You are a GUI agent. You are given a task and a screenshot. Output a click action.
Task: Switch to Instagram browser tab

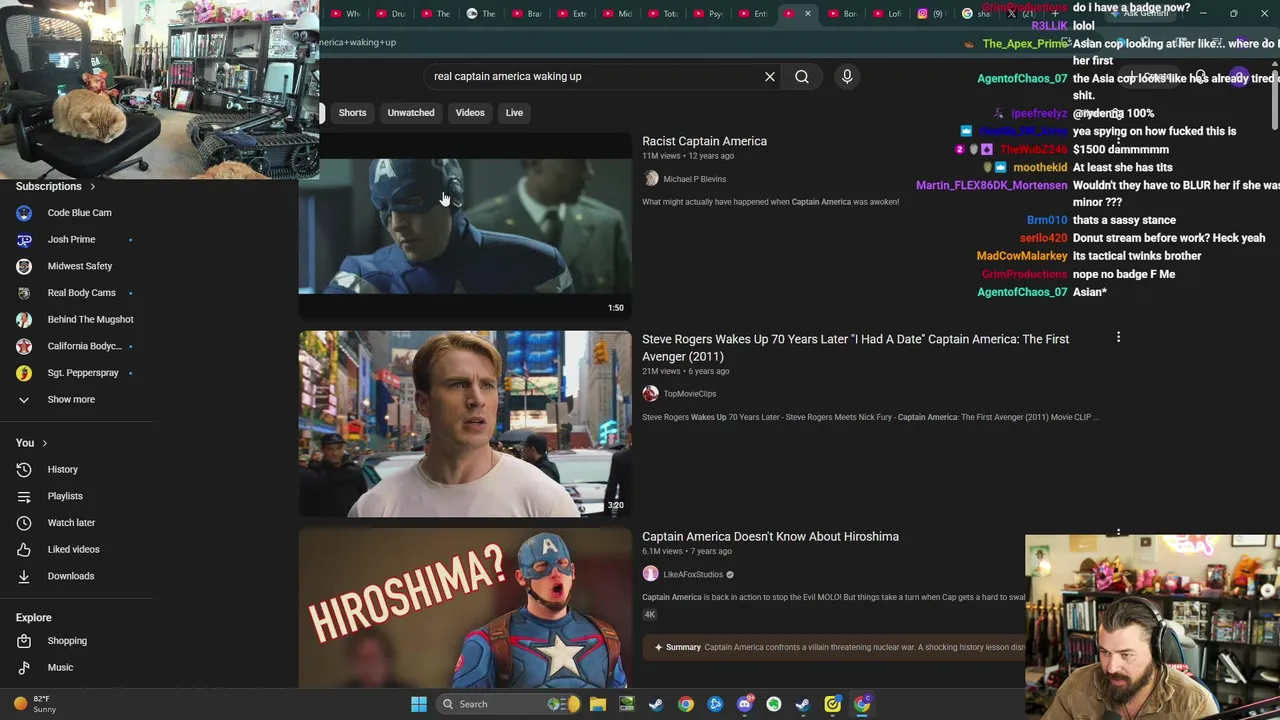coord(931,14)
